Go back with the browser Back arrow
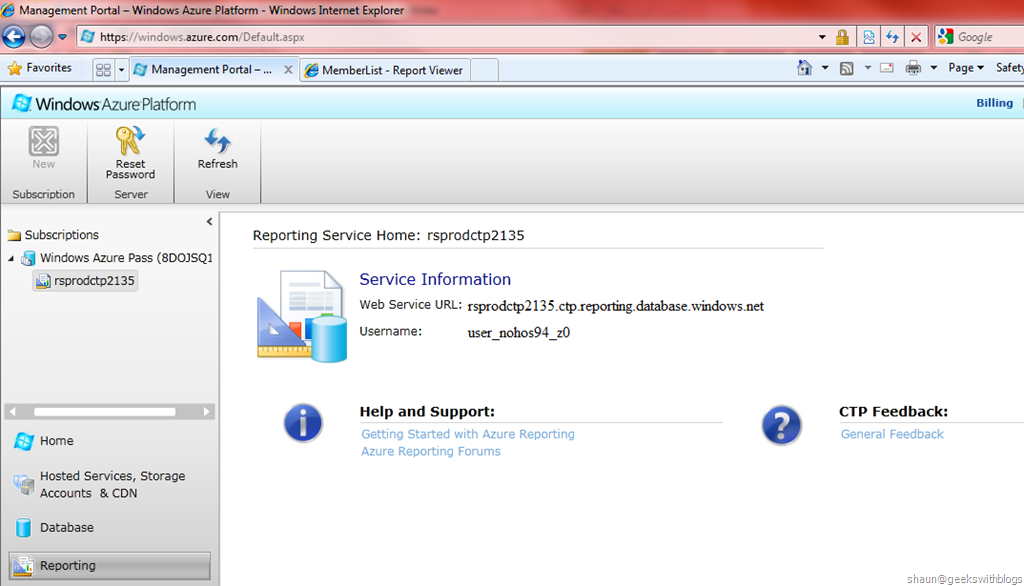The width and height of the screenshot is (1024, 586). point(14,37)
